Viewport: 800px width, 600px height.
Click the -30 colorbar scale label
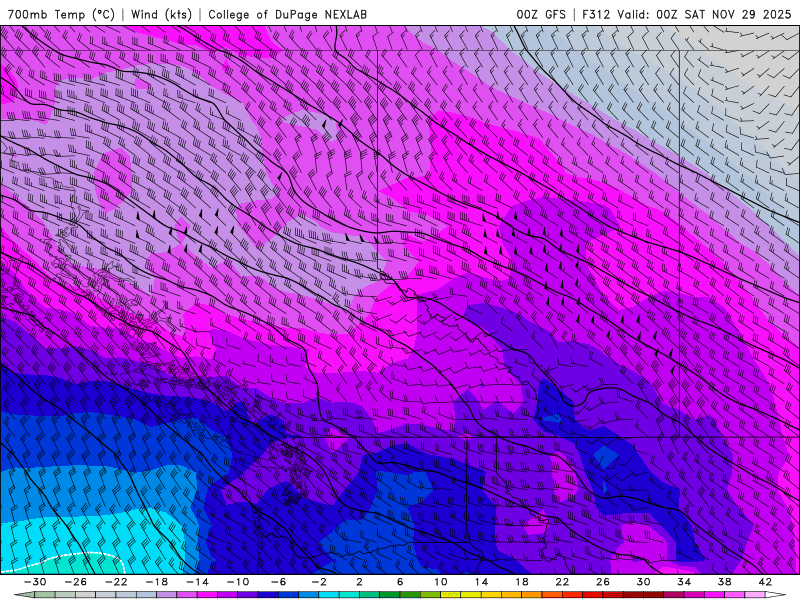35,582
